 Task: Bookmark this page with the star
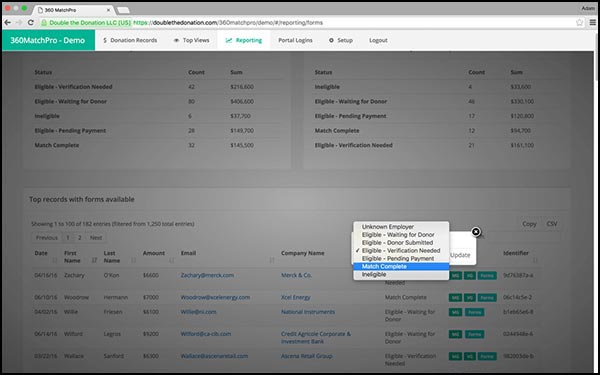coord(579,23)
